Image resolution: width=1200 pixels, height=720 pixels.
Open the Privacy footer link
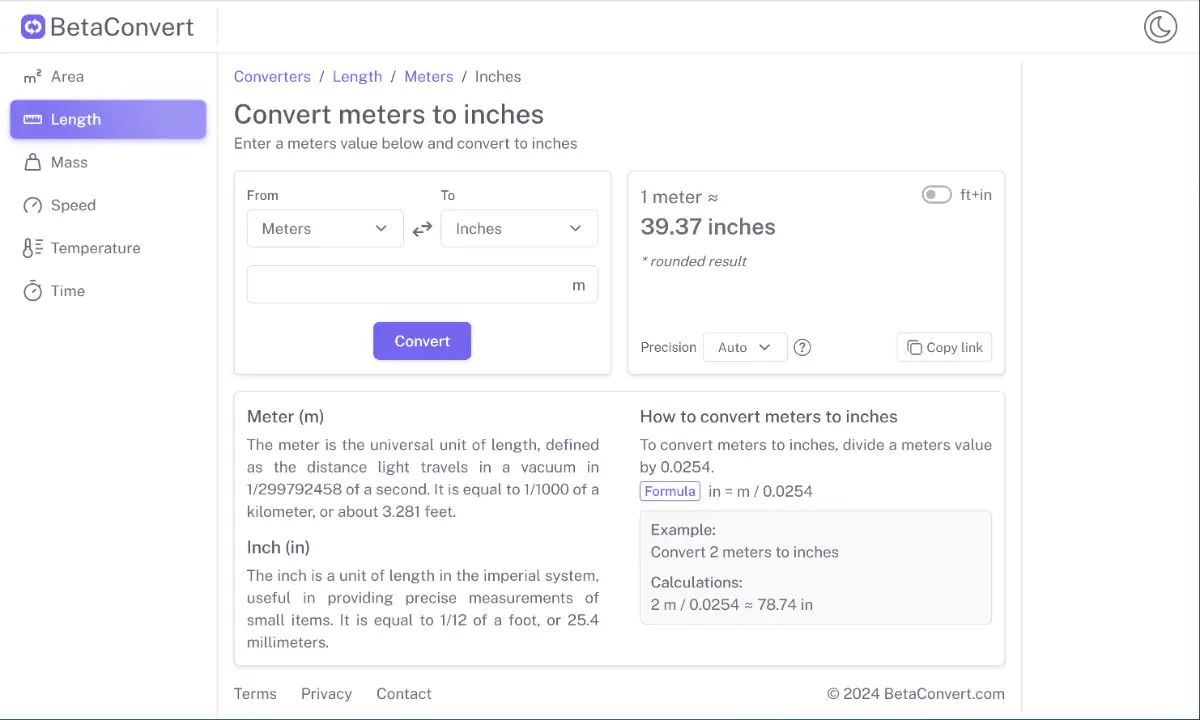tap(326, 694)
